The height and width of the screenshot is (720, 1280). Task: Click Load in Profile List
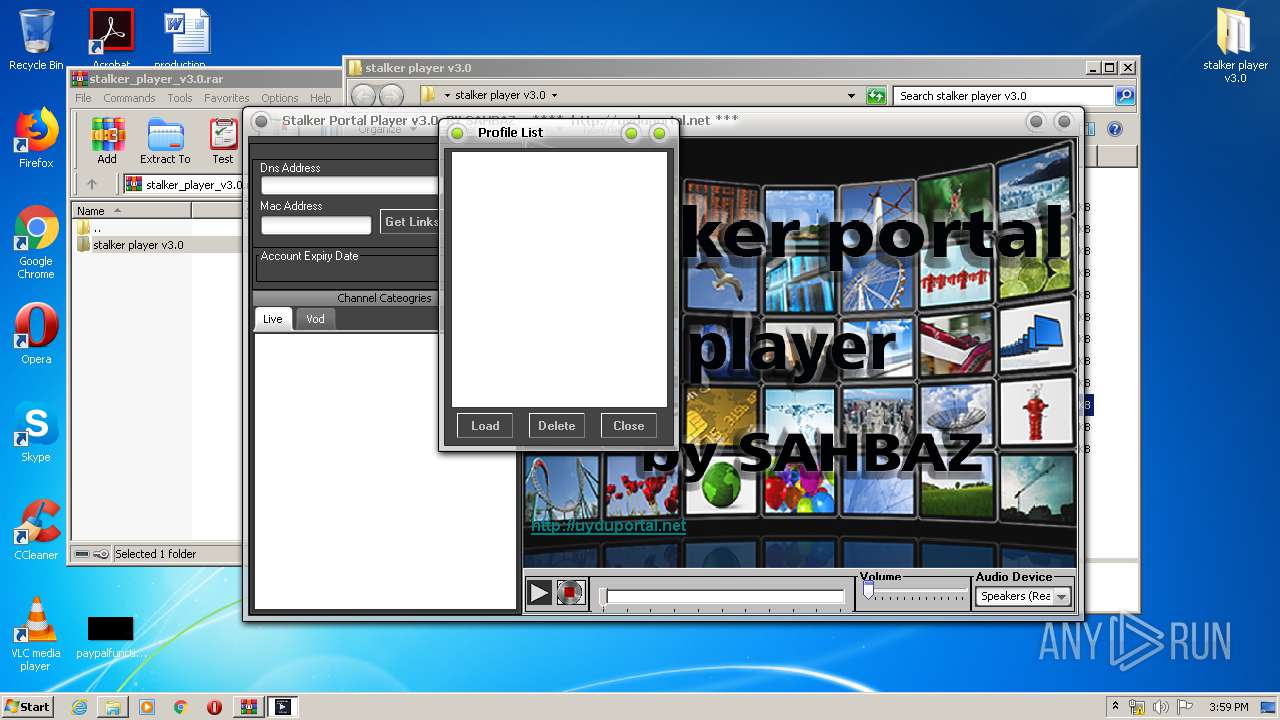tap(485, 425)
